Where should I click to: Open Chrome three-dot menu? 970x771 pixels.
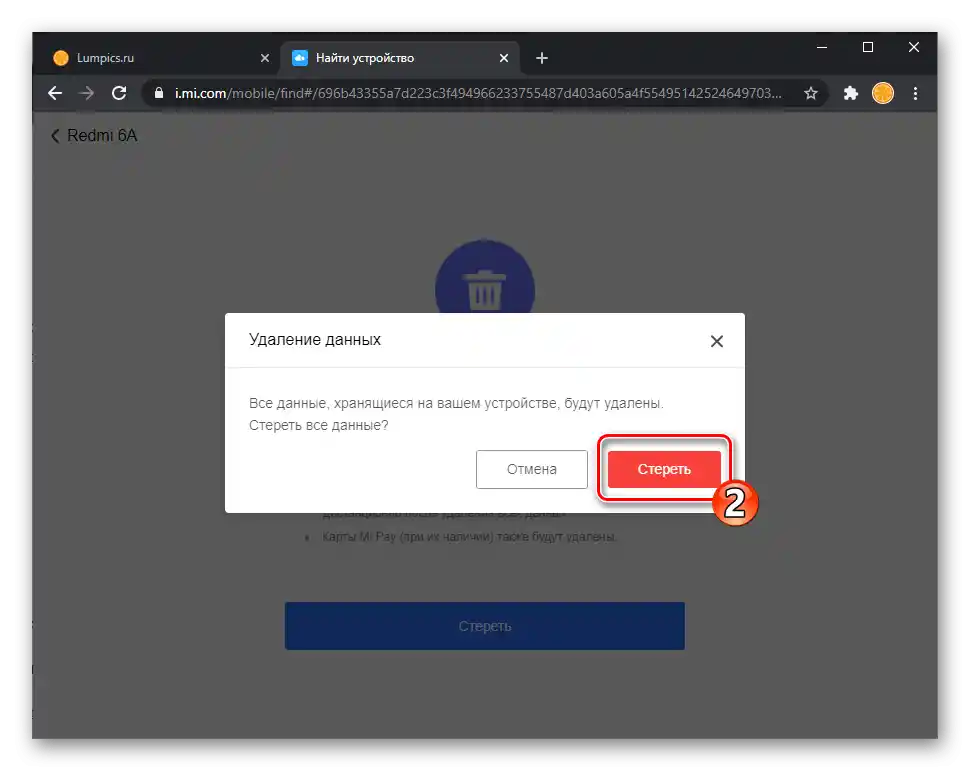[x=916, y=93]
